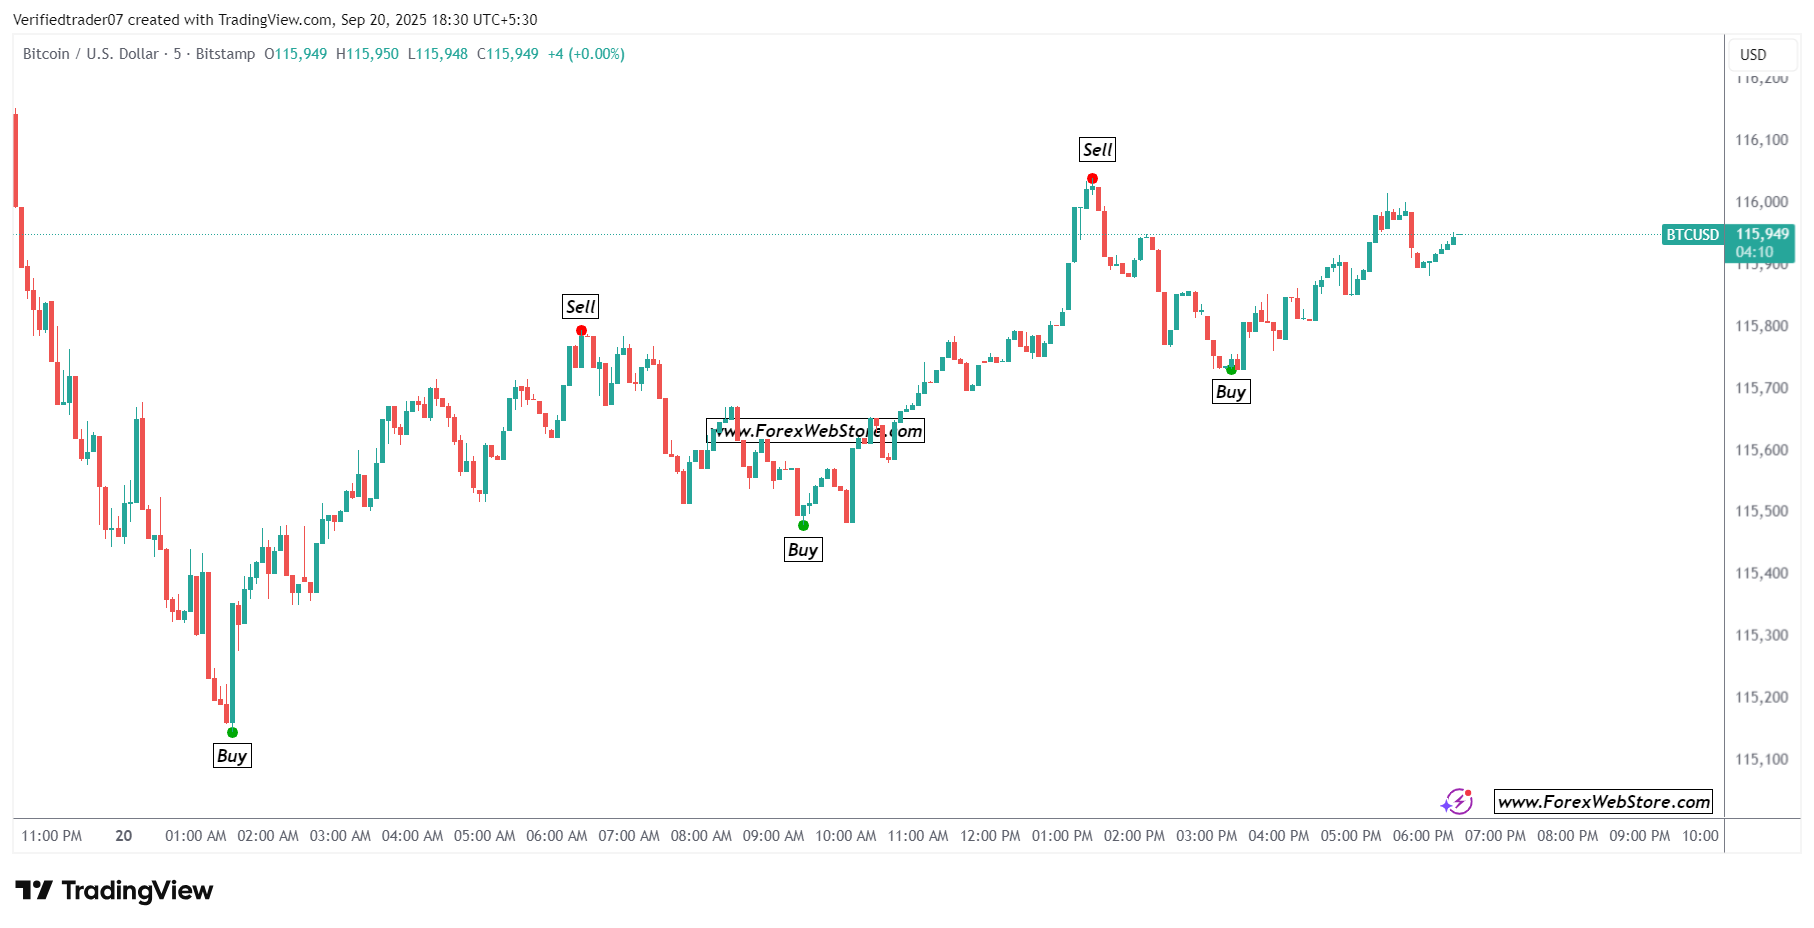Image resolution: width=1814 pixels, height=928 pixels.
Task: Click the red sell dot at the 116,000 peak
Action: click(x=1092, y=179)
